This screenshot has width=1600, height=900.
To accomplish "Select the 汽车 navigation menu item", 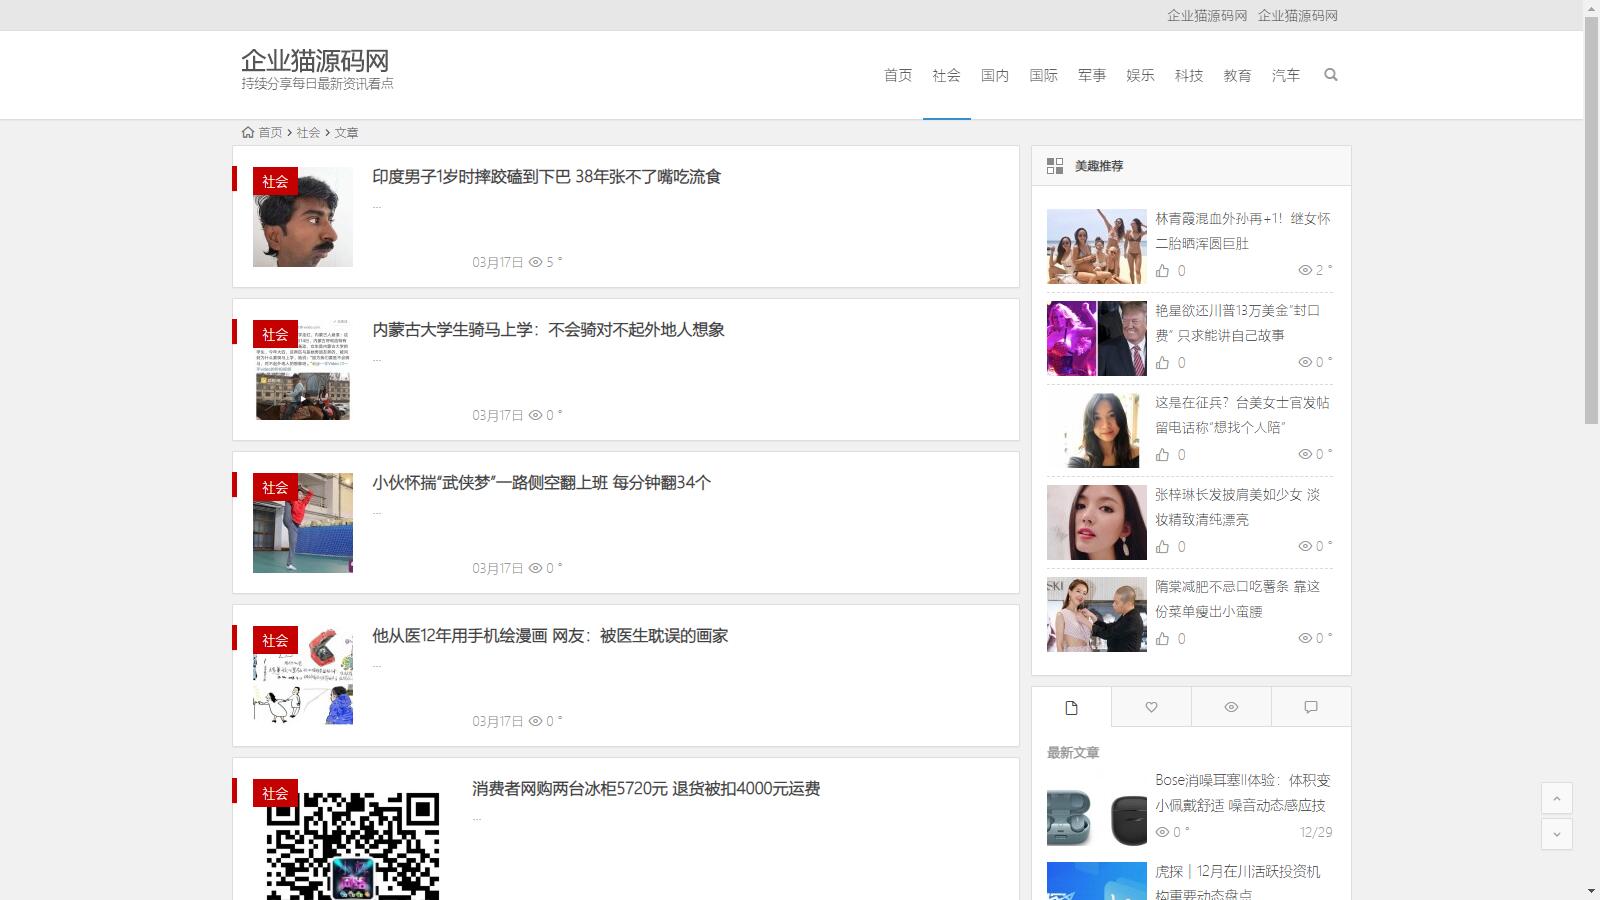I will (x=1285, y=75).
